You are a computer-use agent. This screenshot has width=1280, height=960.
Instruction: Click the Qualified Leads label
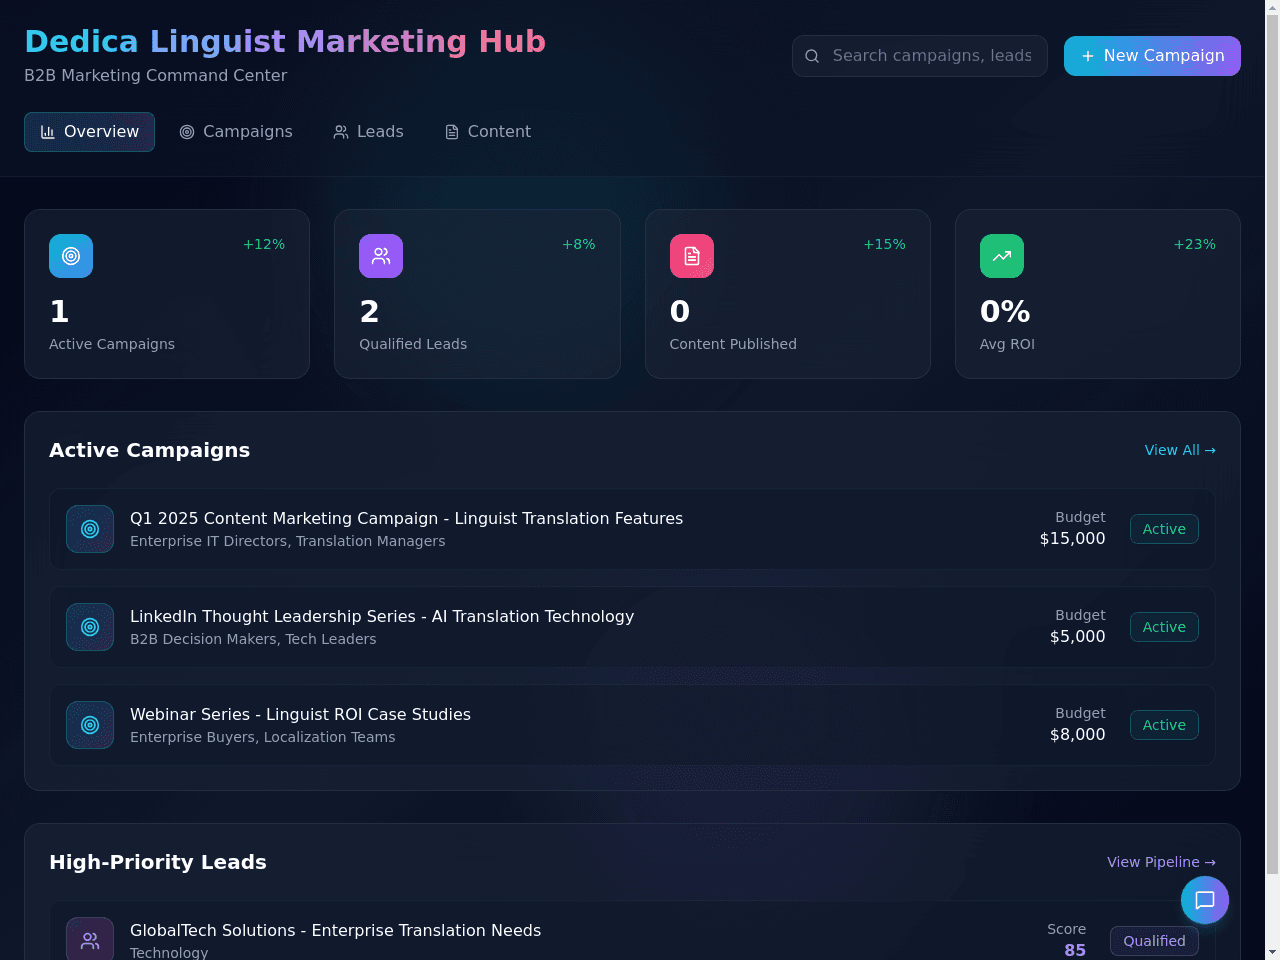[413, 344]
